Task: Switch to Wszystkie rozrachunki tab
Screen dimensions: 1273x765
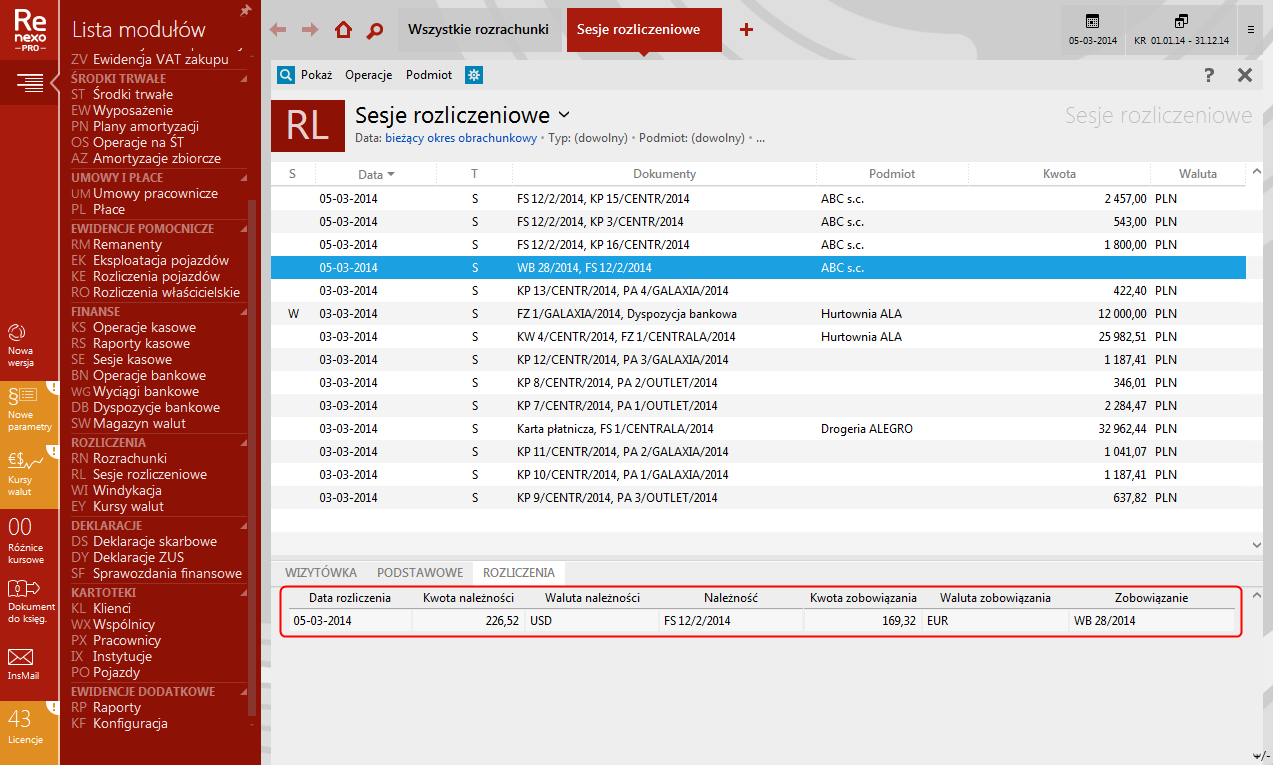Action: [478, 30]
